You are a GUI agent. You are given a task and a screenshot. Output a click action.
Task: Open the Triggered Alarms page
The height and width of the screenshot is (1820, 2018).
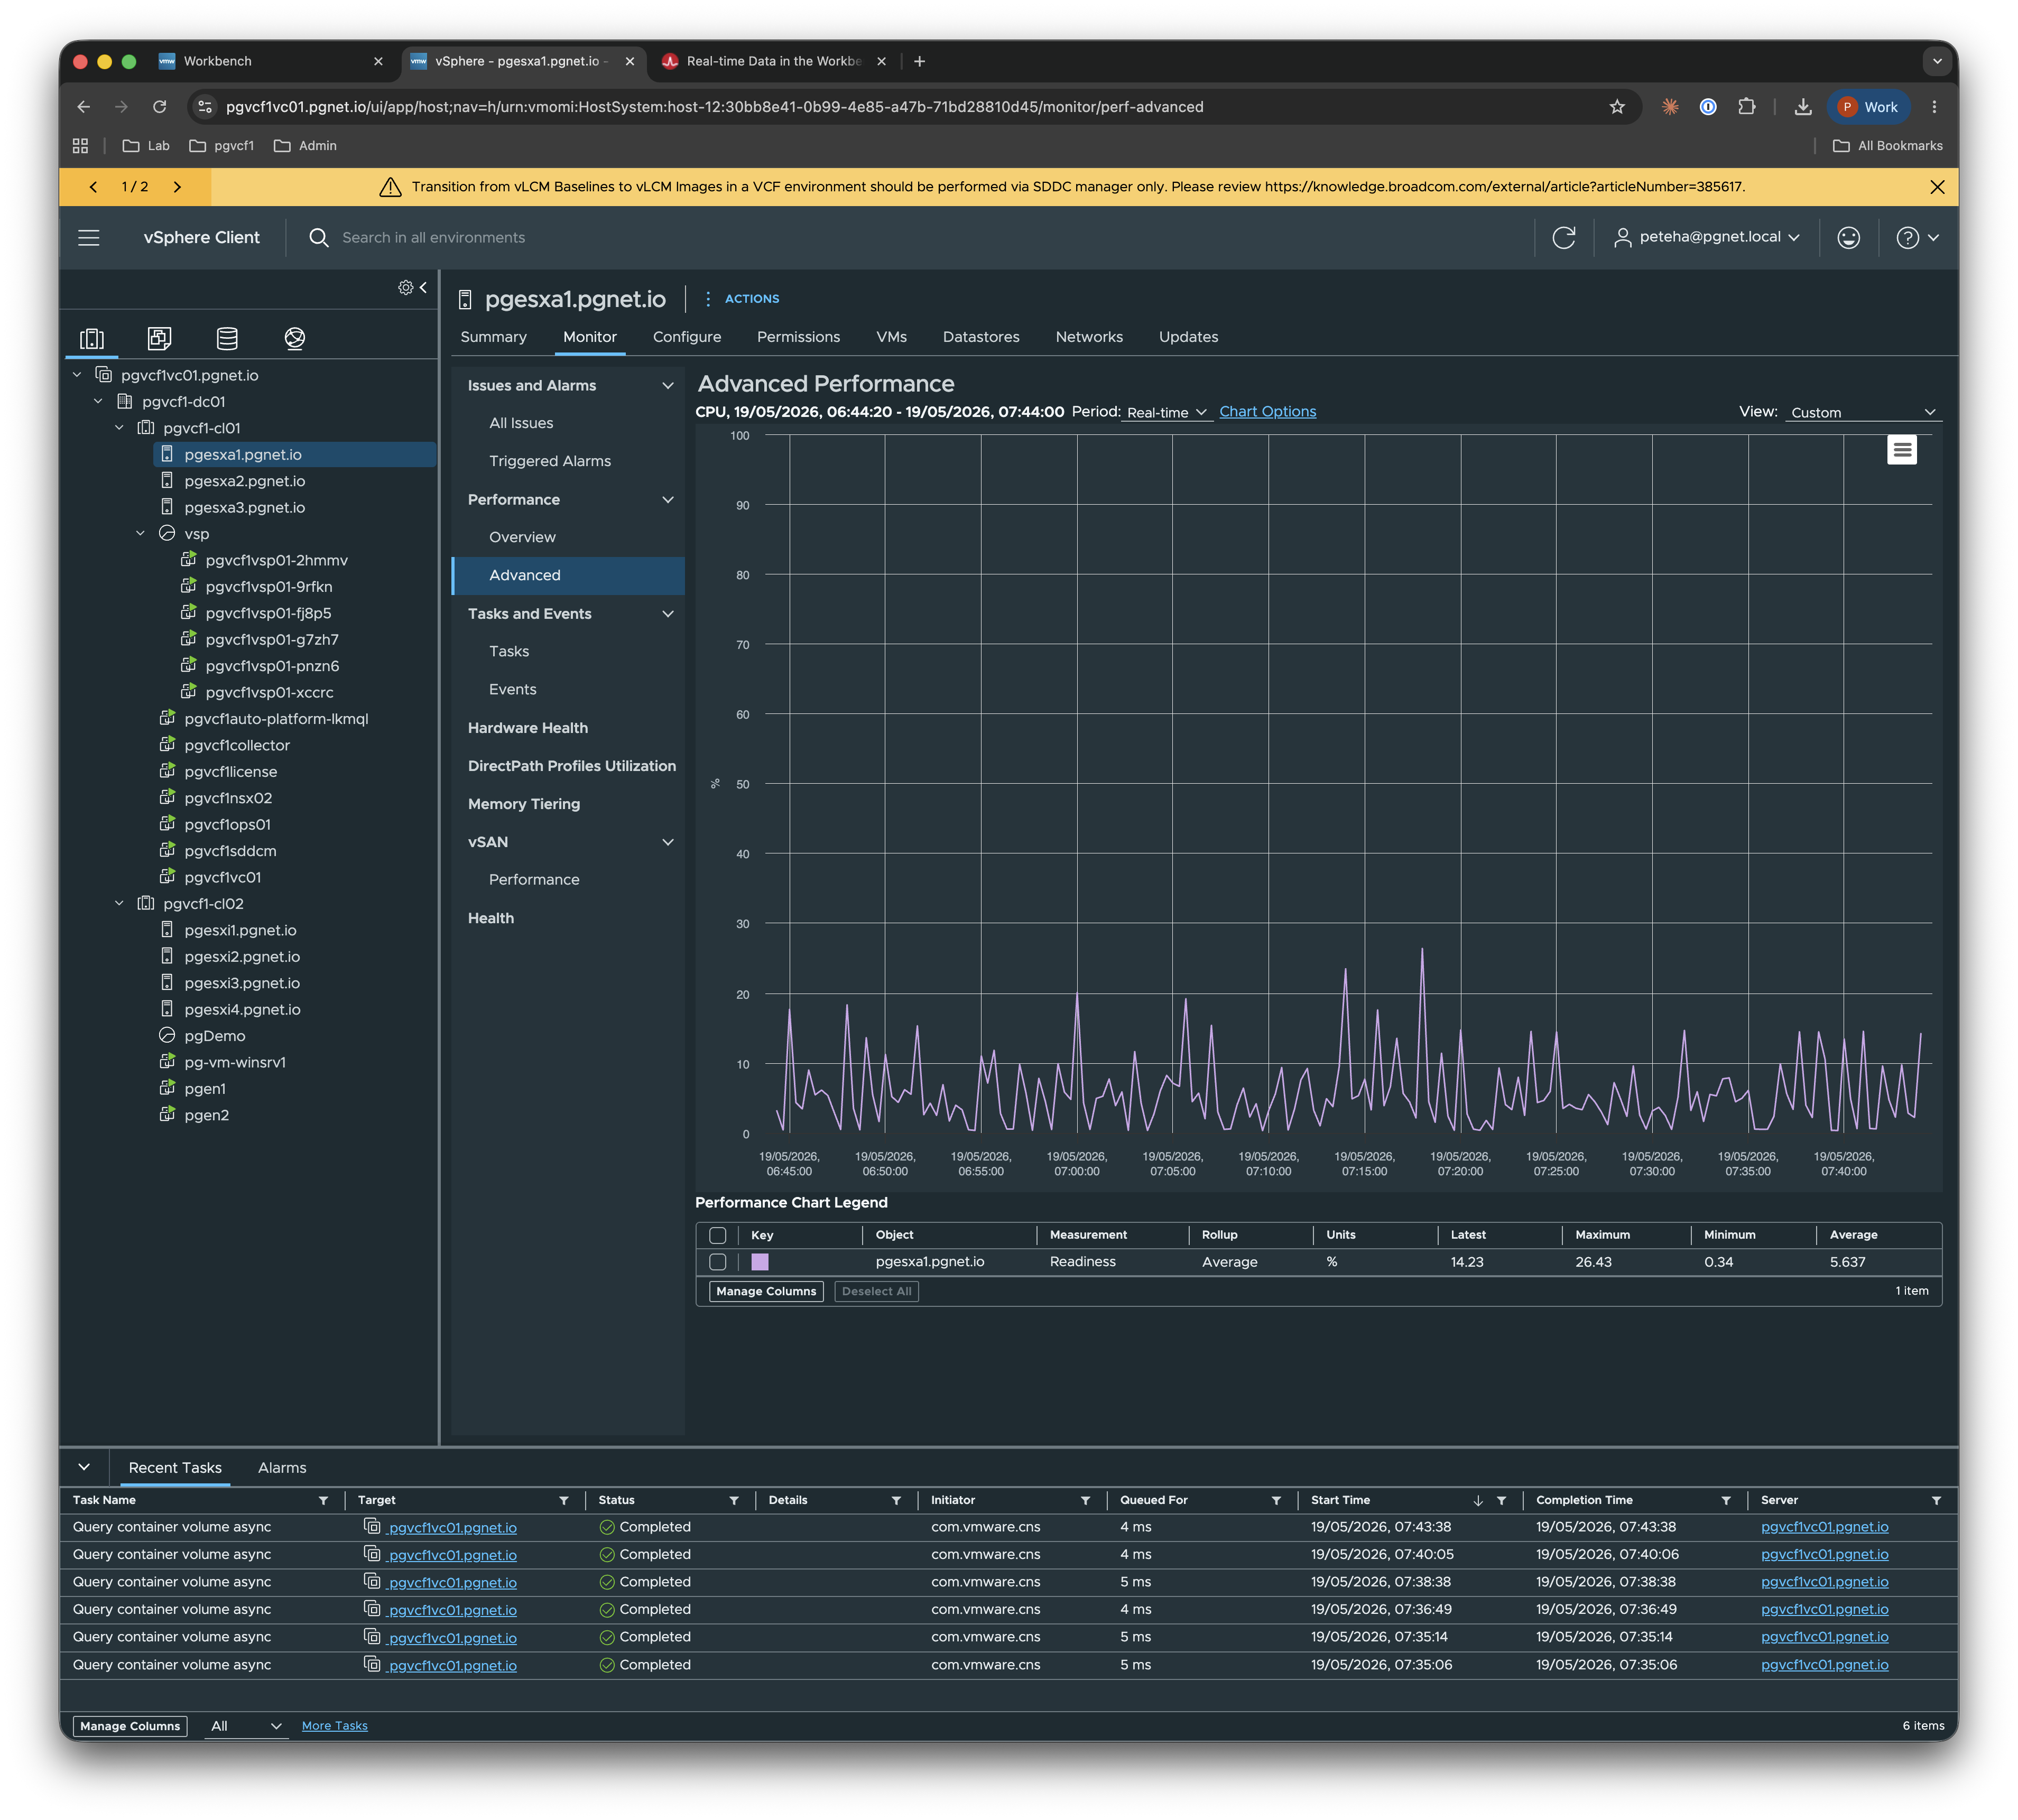click(x=550, y=461)
